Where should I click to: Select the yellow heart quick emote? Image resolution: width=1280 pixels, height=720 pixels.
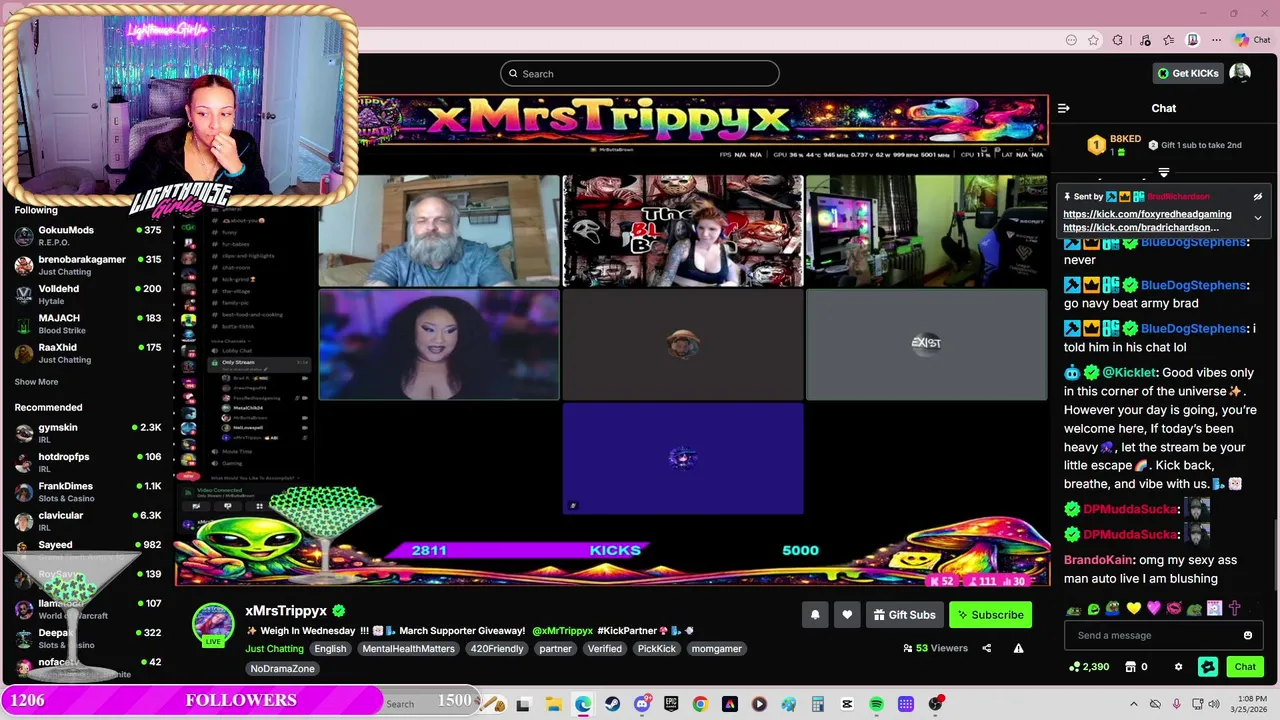tap(1133, 608)
